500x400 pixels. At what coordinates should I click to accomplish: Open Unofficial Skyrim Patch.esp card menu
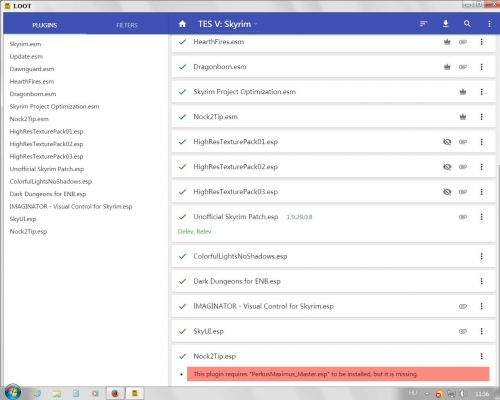coord(481,217)
